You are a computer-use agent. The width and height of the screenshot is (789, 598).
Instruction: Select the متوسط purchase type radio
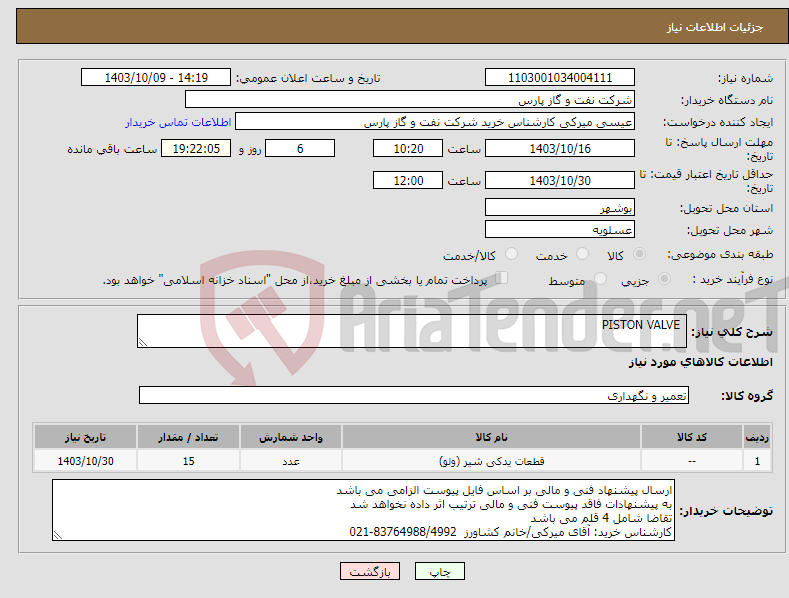click(600, 278)
